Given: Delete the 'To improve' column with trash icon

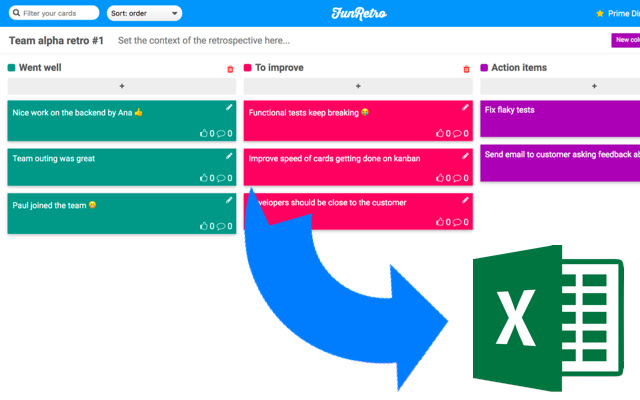Looking at the screenshot, I should (466, 69).
